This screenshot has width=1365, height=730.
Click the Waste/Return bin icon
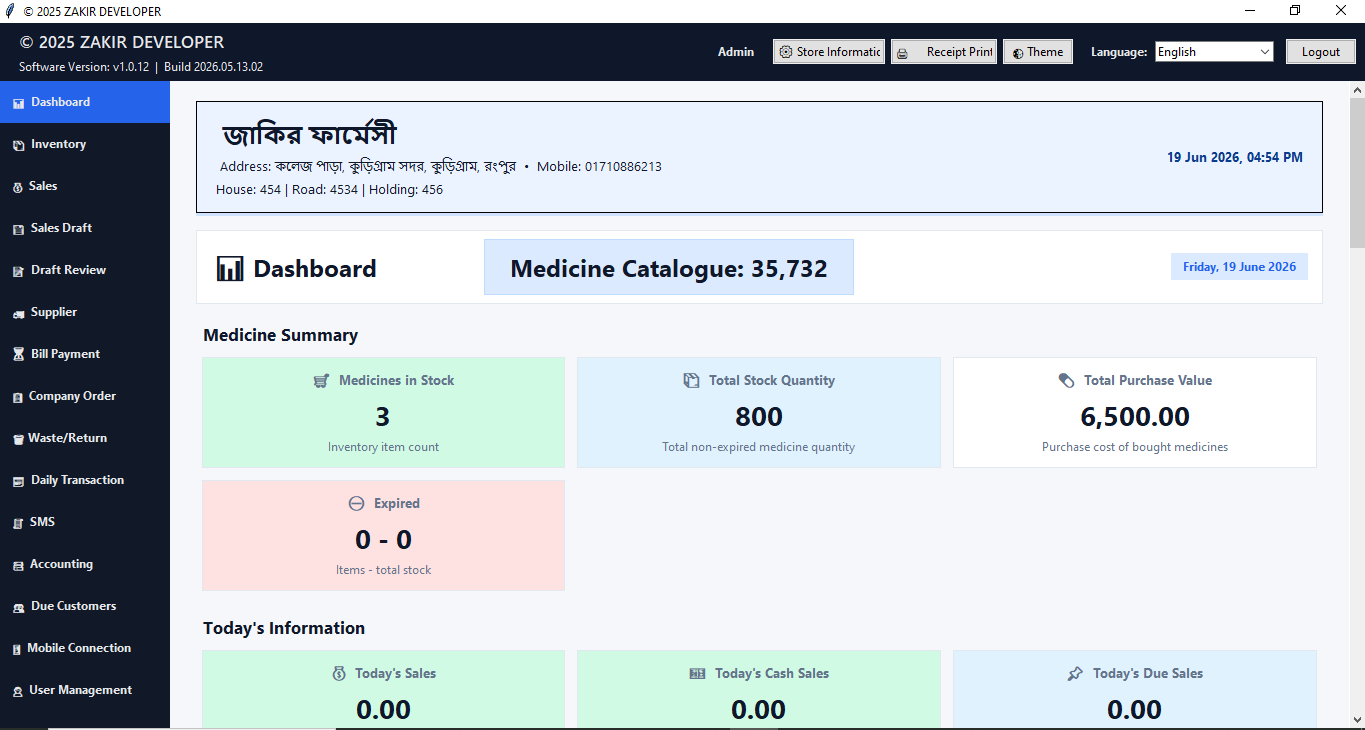coord(18,439)
